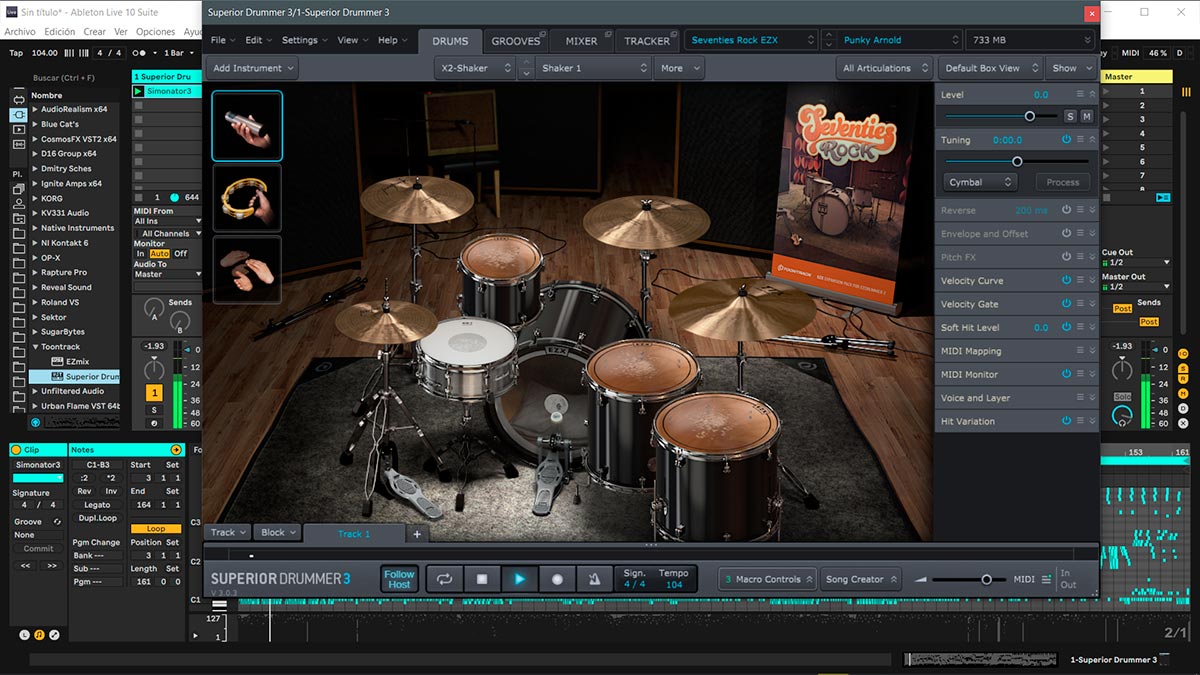Open the Cymbal tuning type dropdown
Viewport: 1200px width, 675px height.
point(980,182)
